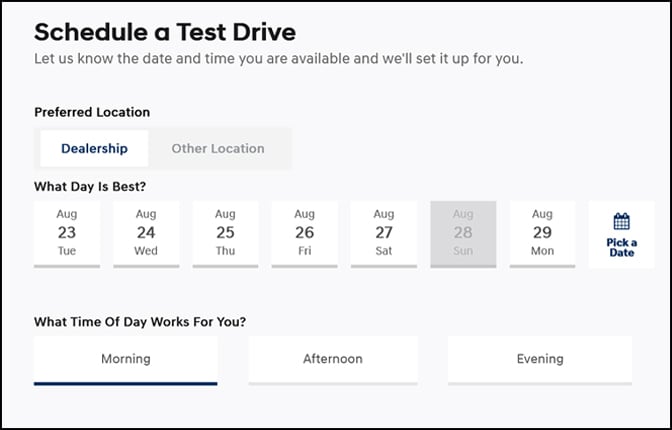This screenshot has height=430, width=672.
Task: Click the blue underline beneath Morning
Action: [125, 382]
